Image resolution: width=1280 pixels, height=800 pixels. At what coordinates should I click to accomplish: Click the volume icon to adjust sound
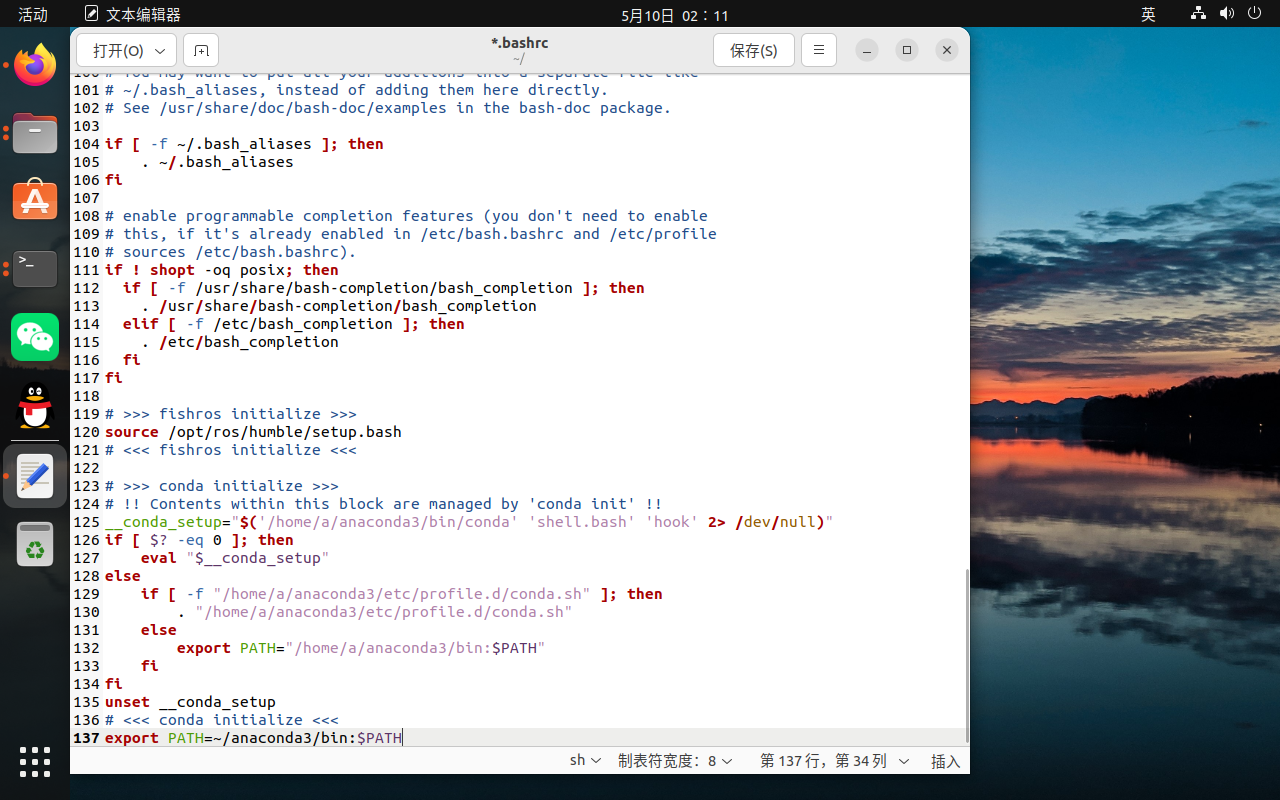pos(1229,14)
